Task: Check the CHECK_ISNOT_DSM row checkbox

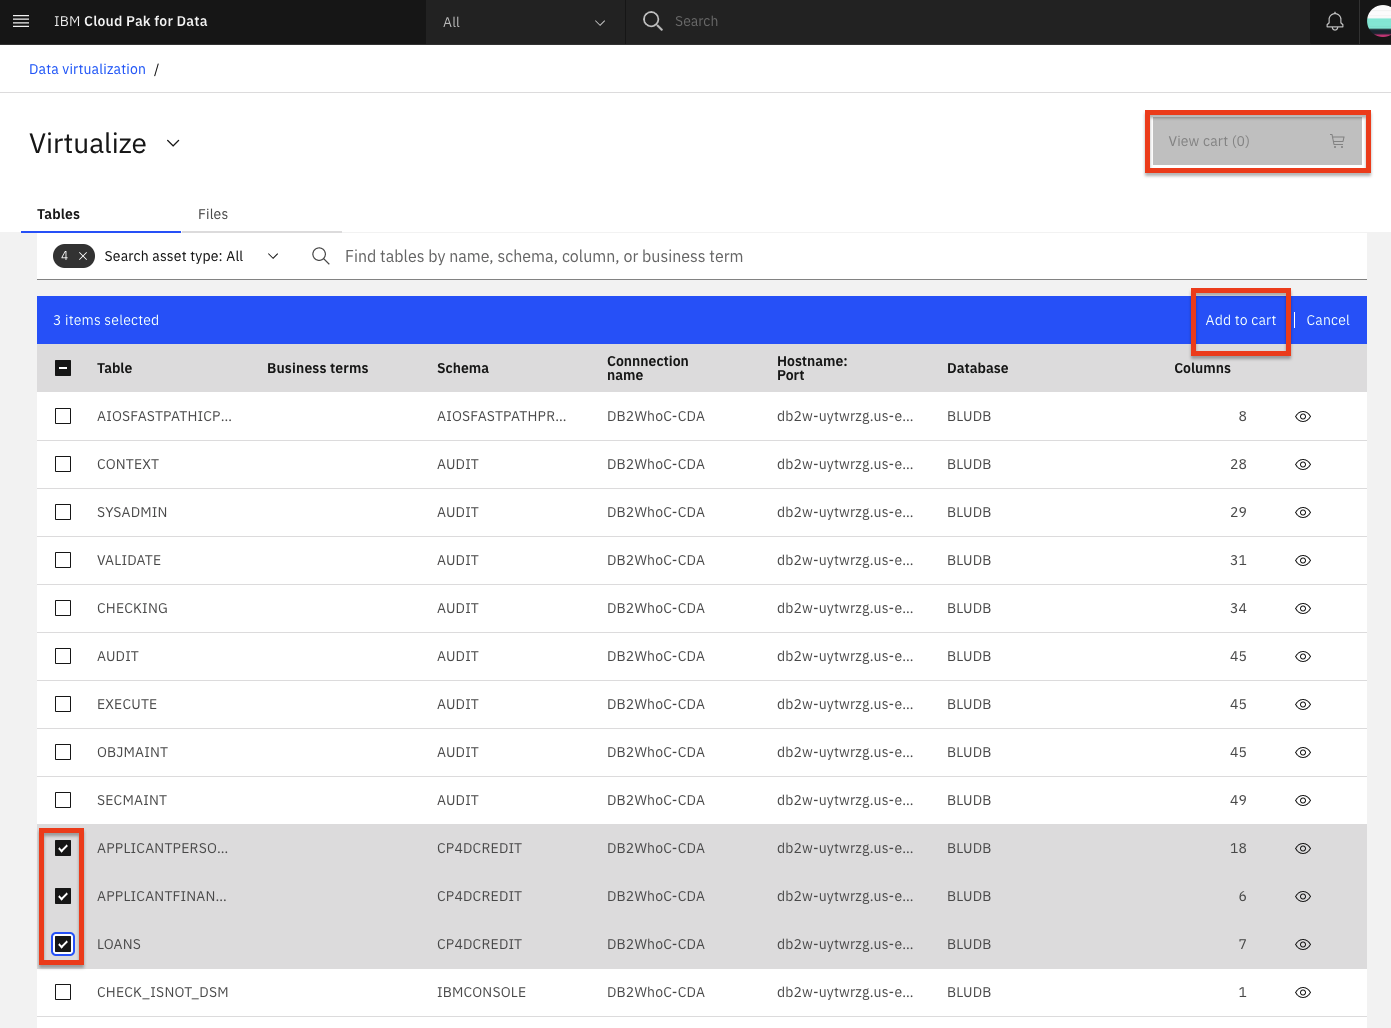Action: click(63, 992)
